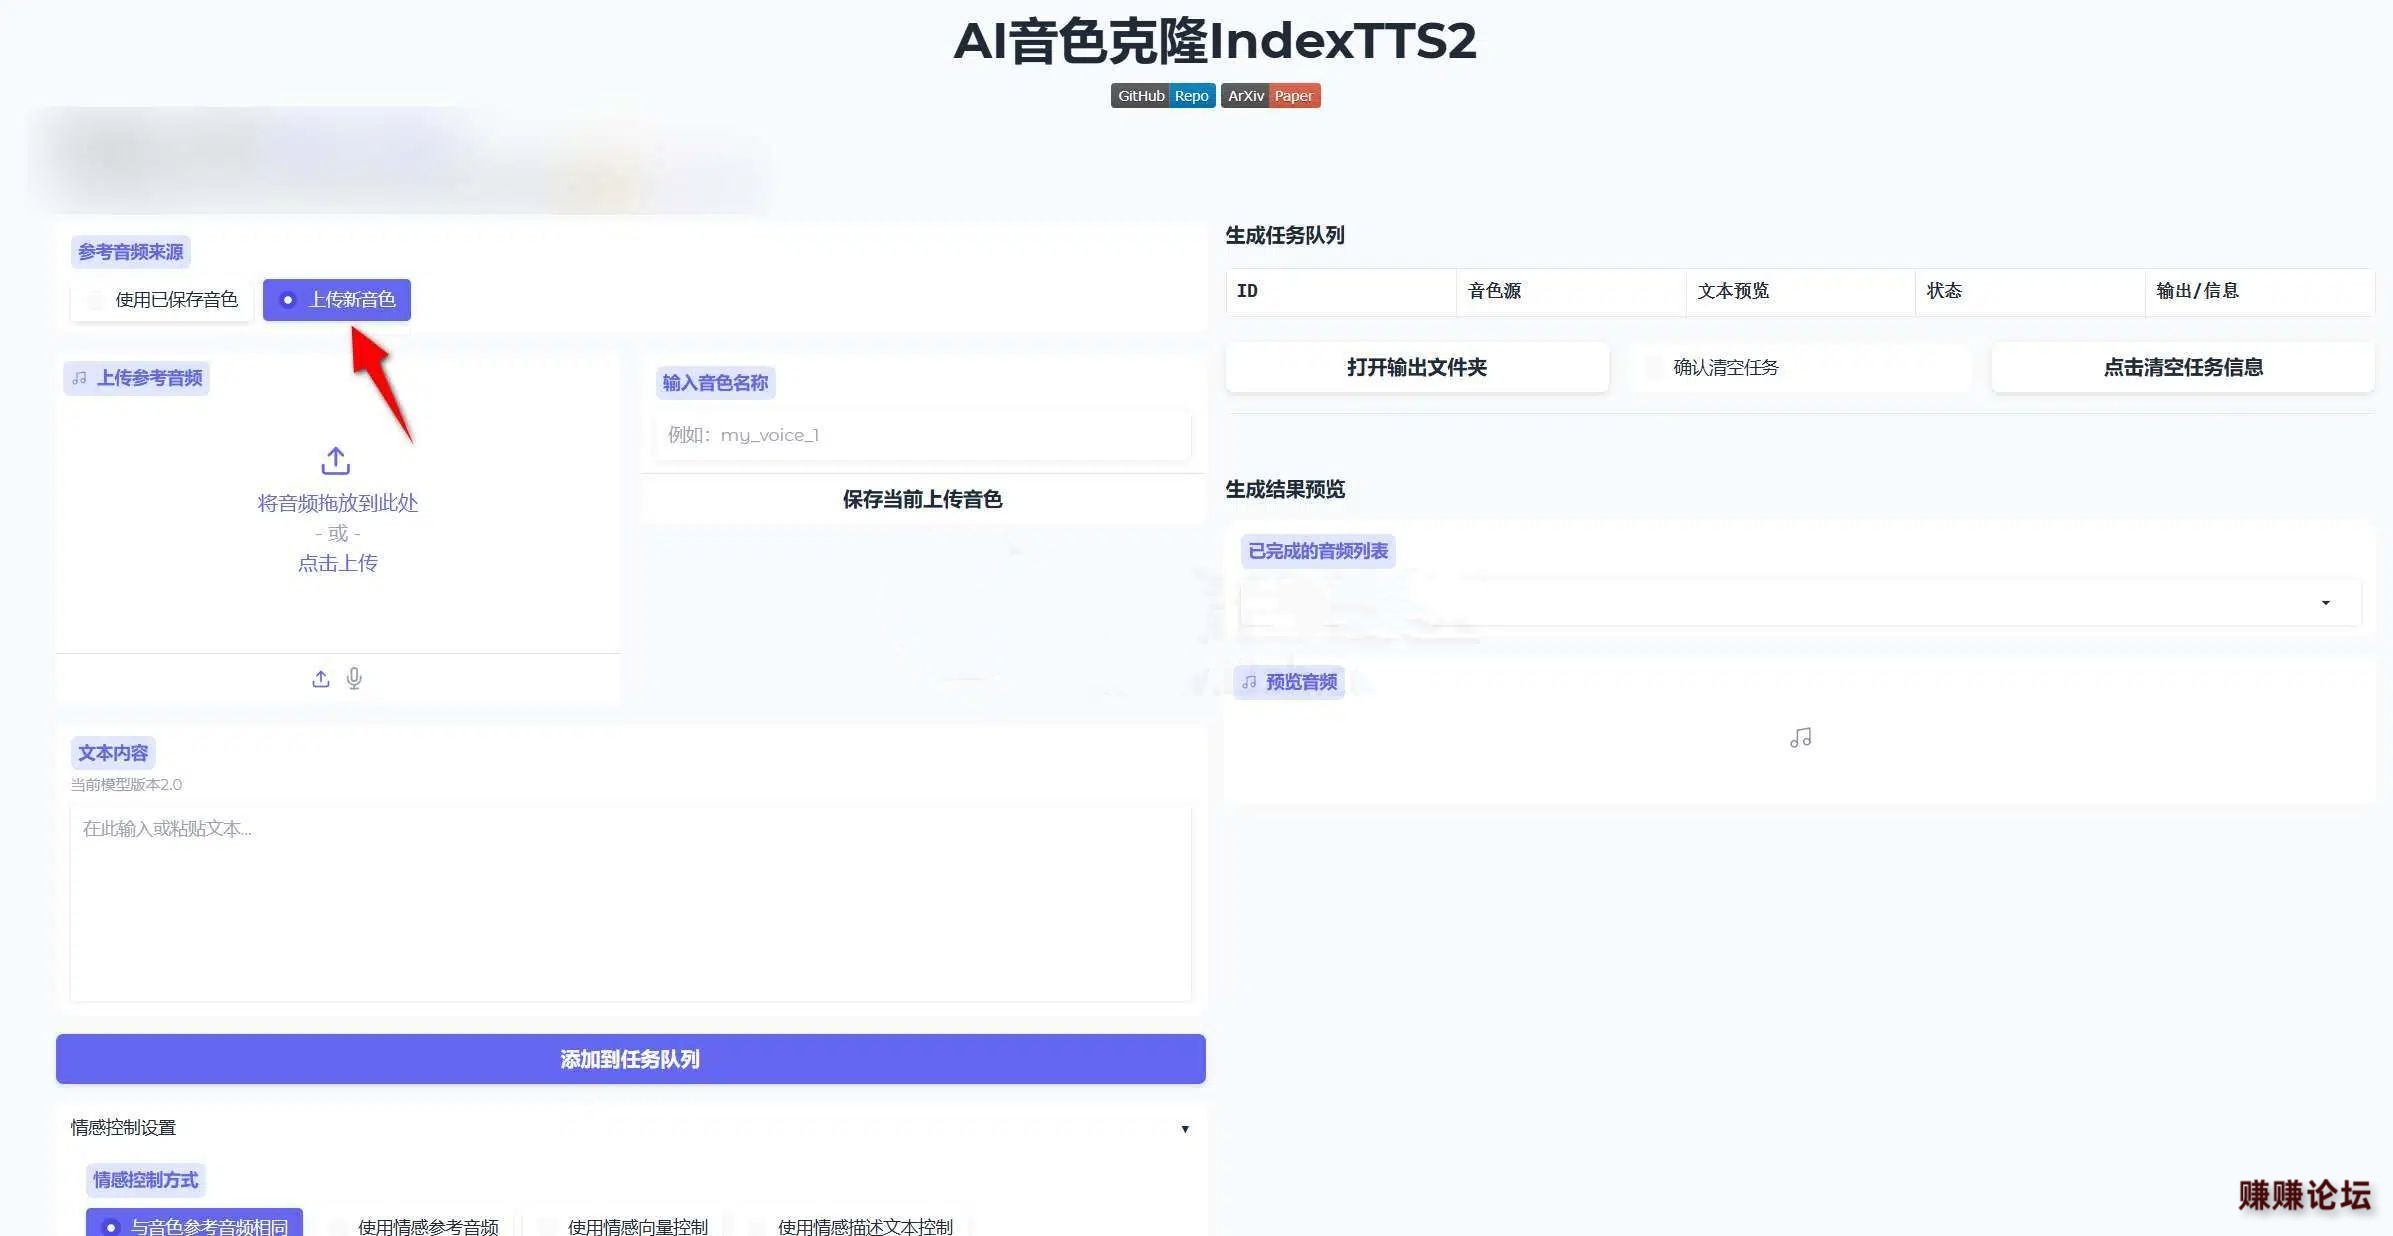This screenshot has width=2393, height=1236.
Task: Click the 上传参考音频 label
Action: point(137,378)
